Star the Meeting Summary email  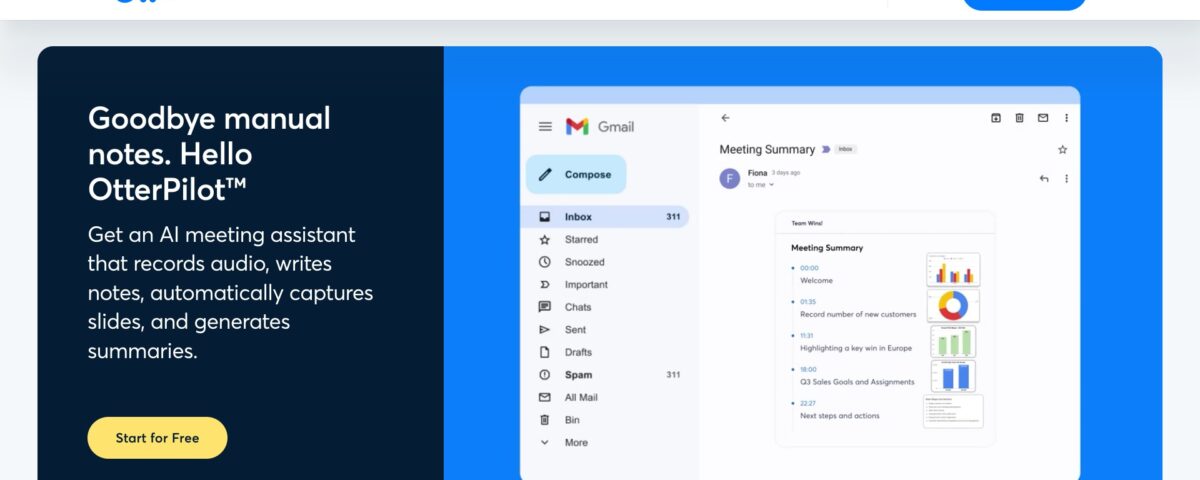[x=1062, y=150]
